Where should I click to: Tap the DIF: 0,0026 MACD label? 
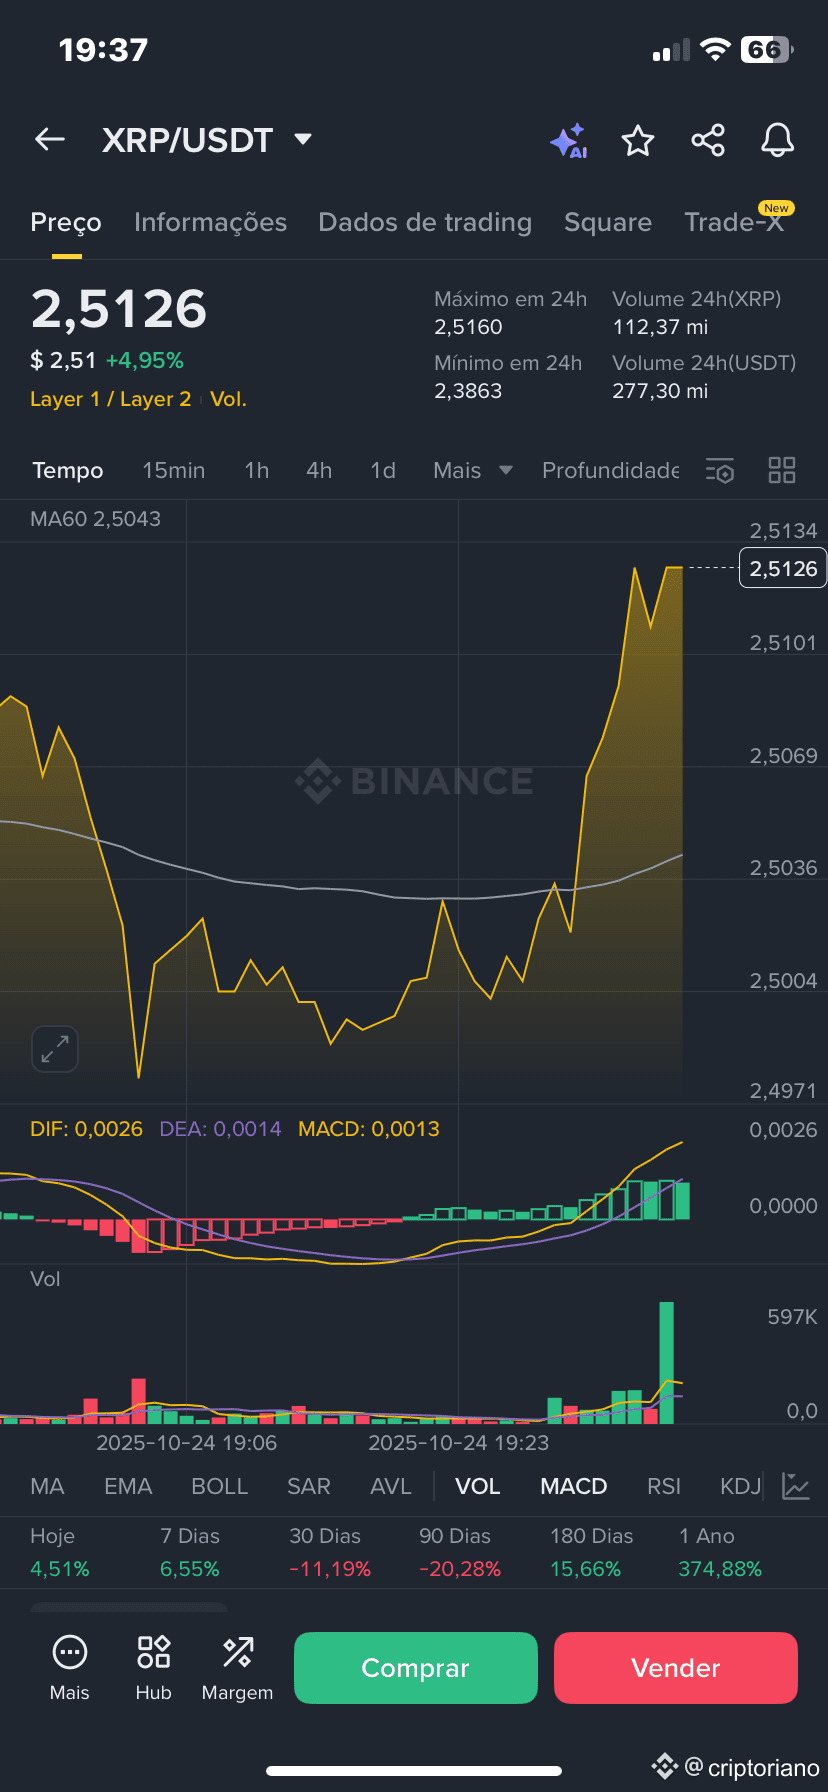pyautogui.click(x=87, y=1129)
